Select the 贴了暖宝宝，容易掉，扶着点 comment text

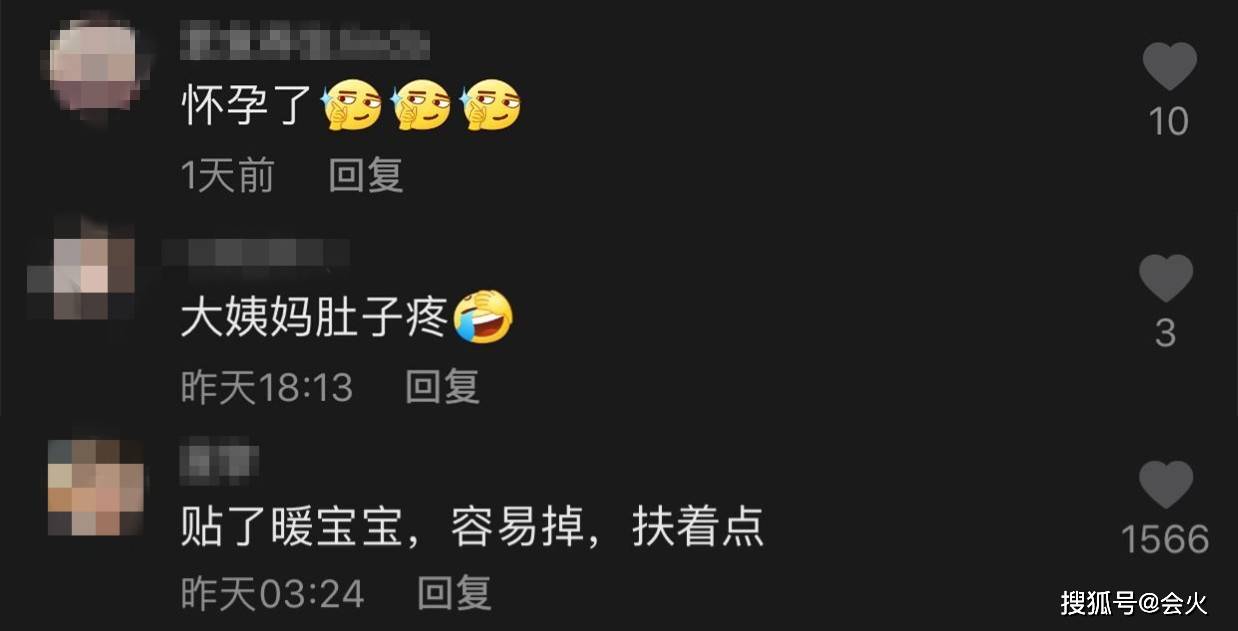click(x=473, y=527)
